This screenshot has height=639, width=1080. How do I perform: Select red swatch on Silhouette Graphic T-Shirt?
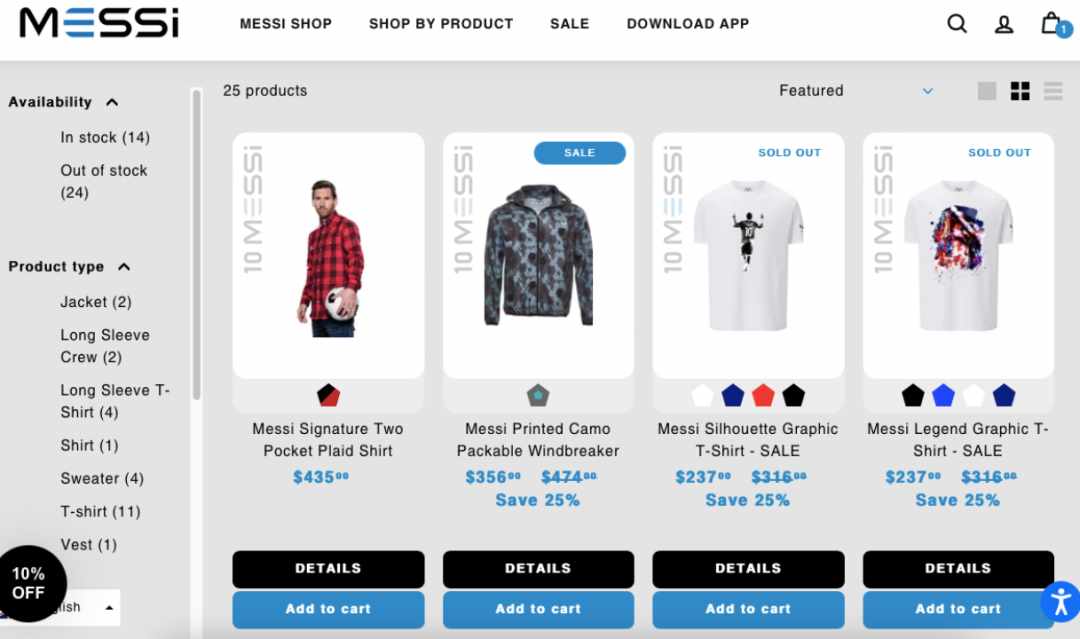pyautogui.click(x=762, y=396)
